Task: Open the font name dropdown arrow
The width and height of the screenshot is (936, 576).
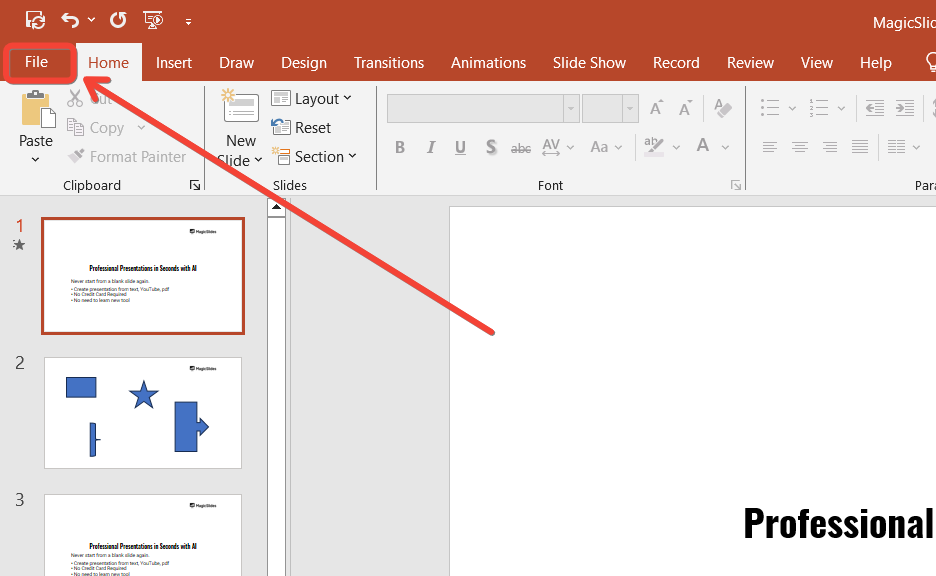Action: click(571, 108)
